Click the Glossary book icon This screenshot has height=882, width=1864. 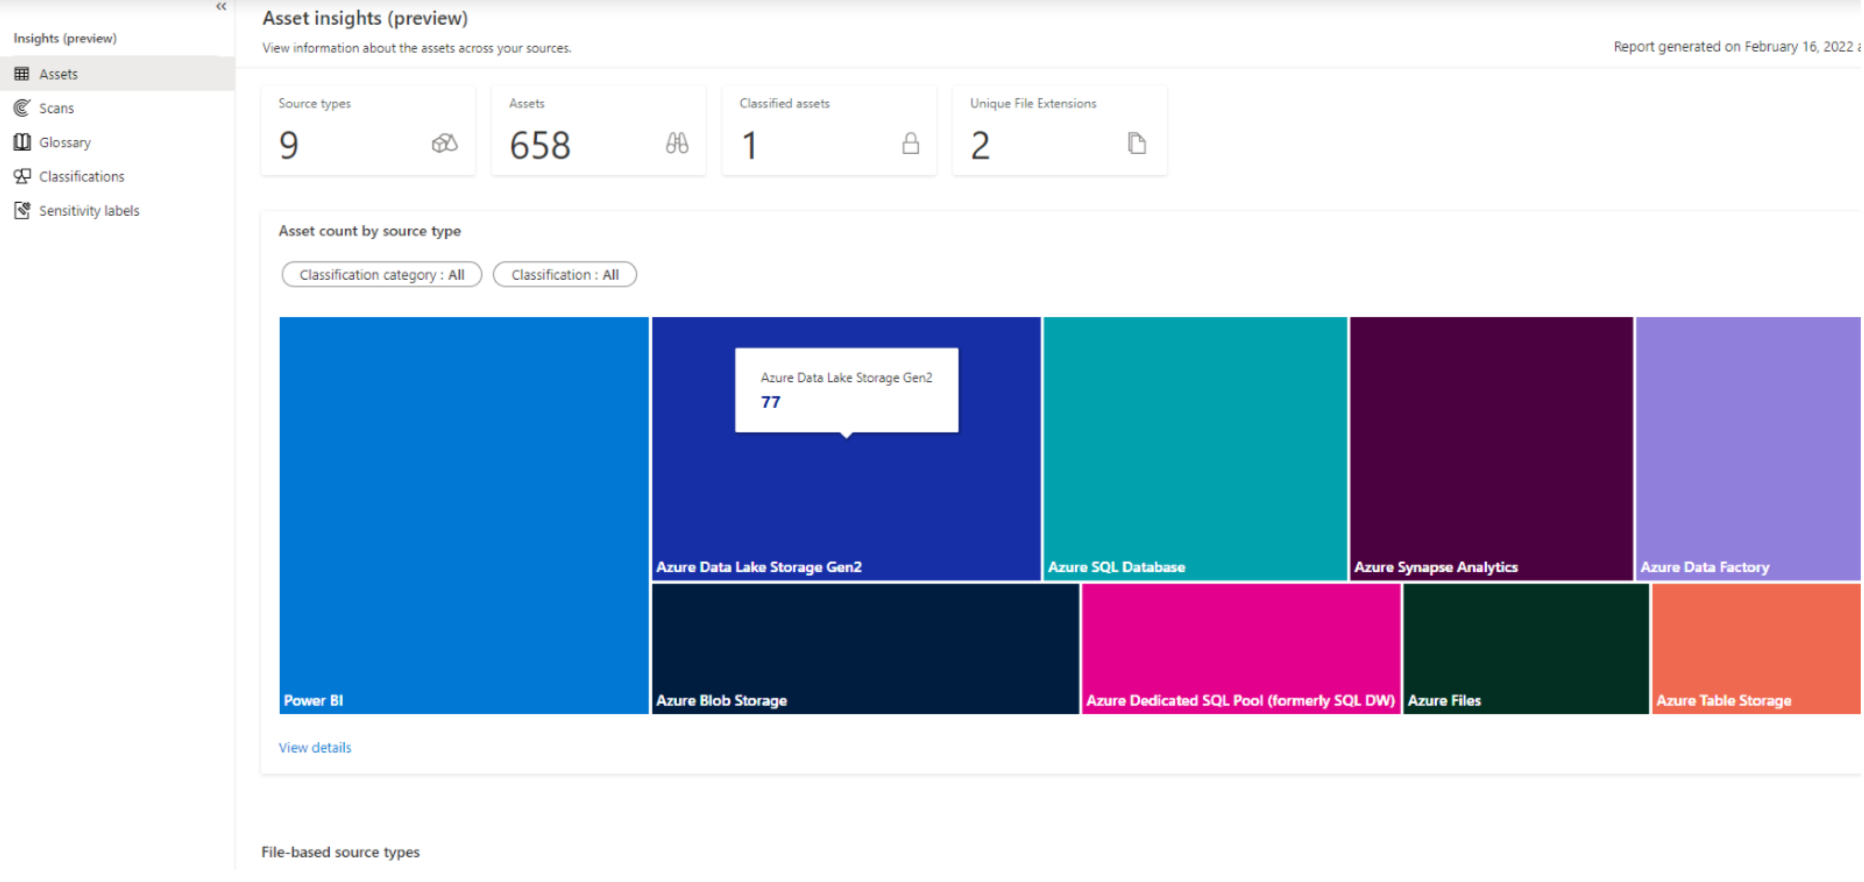point(22,142)
